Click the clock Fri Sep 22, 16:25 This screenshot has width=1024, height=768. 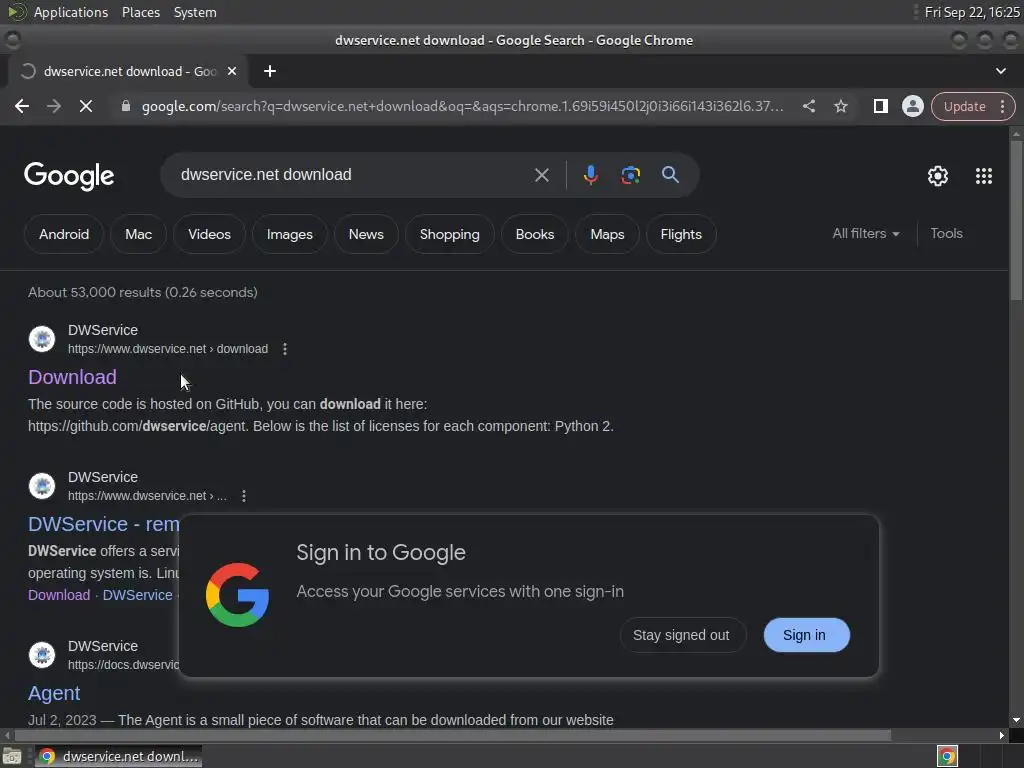(x=972, y=12)
